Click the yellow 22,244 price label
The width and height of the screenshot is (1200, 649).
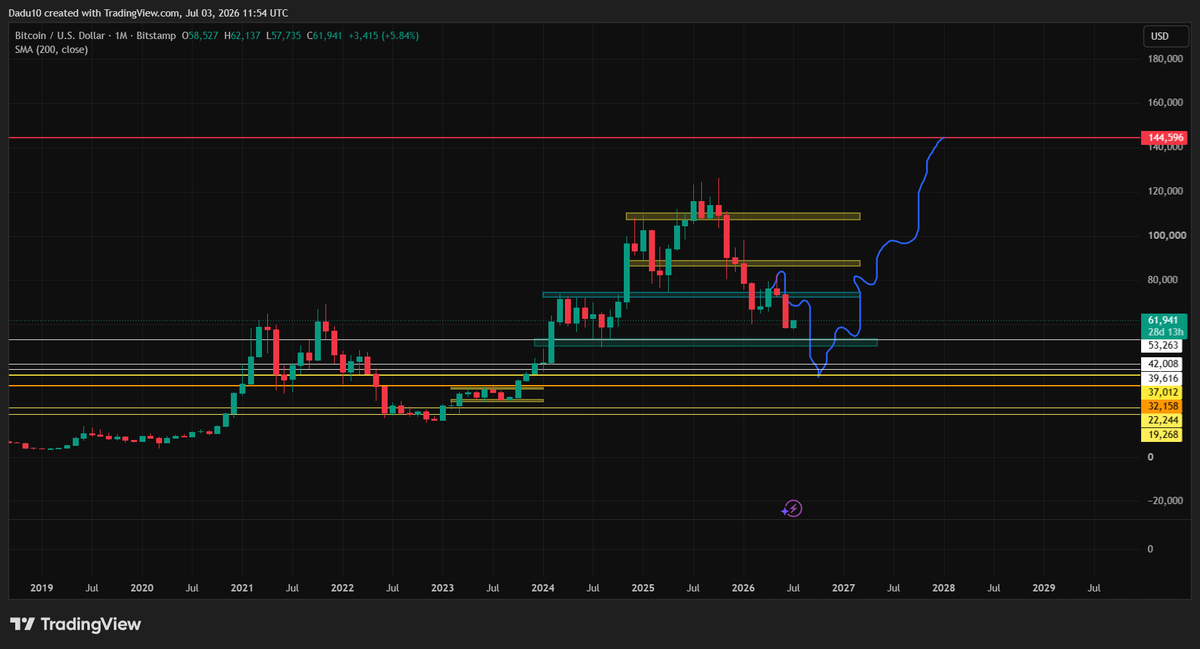point(1160,422)
